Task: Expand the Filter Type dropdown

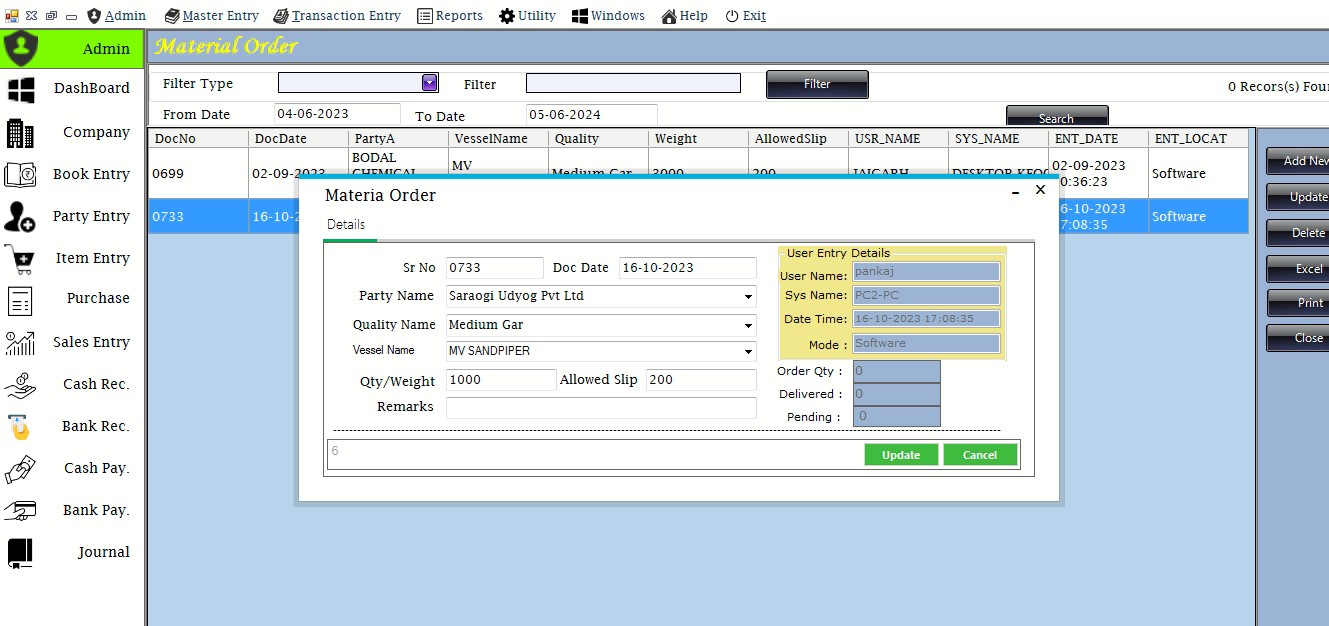Action: coord(429,83)
